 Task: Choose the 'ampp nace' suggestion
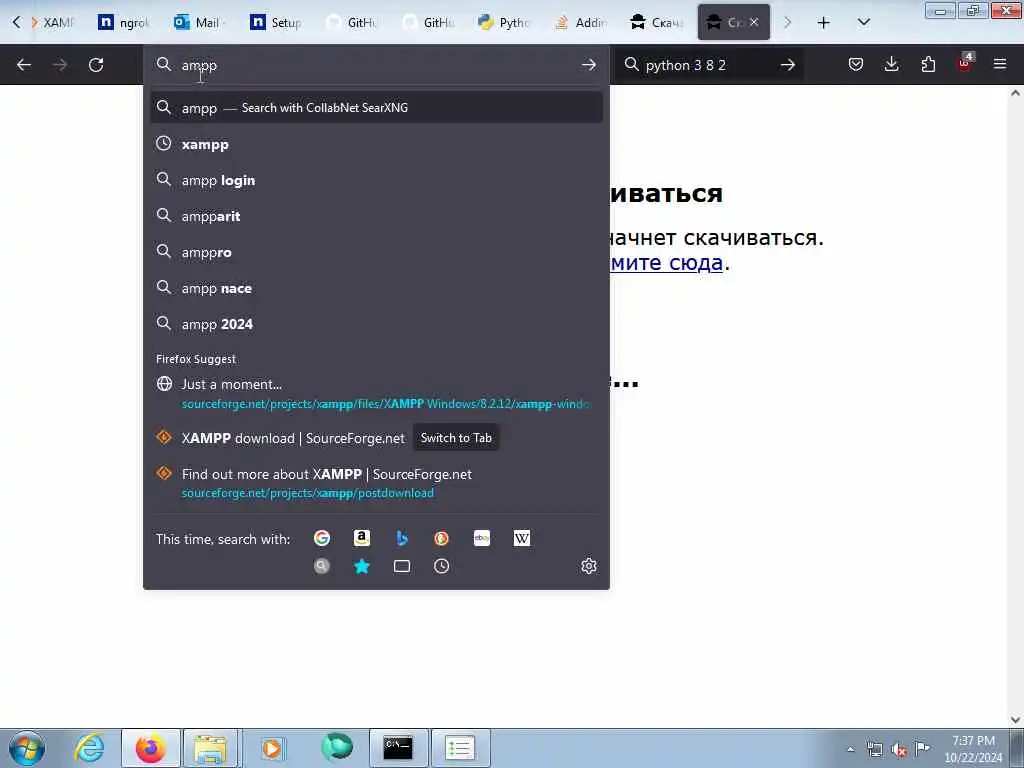[x=376, y=288]
